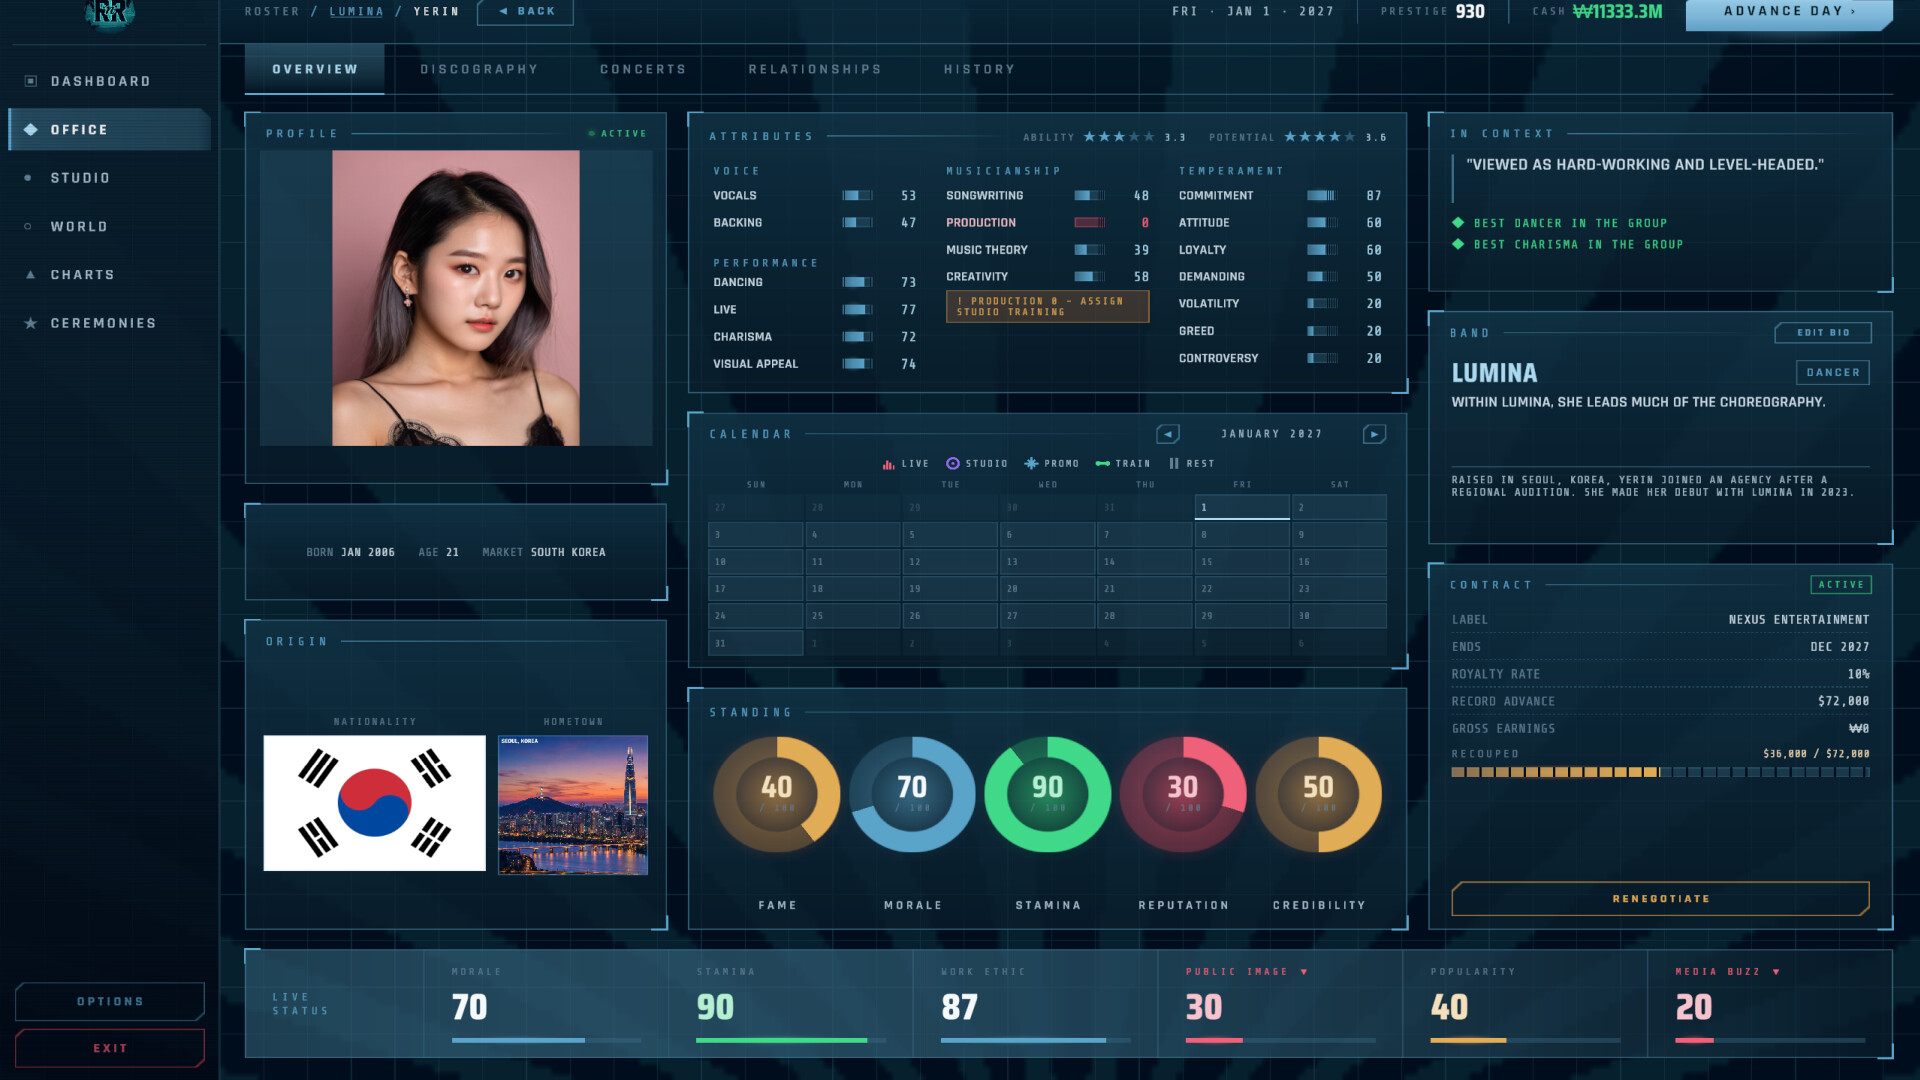Select January 1 calendar cell

pyautogui.click(x=1242, y=507)
